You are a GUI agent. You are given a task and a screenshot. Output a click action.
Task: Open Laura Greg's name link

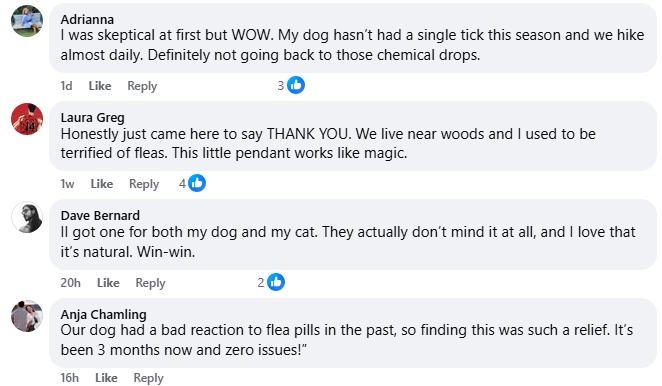[x=92, y=117]
